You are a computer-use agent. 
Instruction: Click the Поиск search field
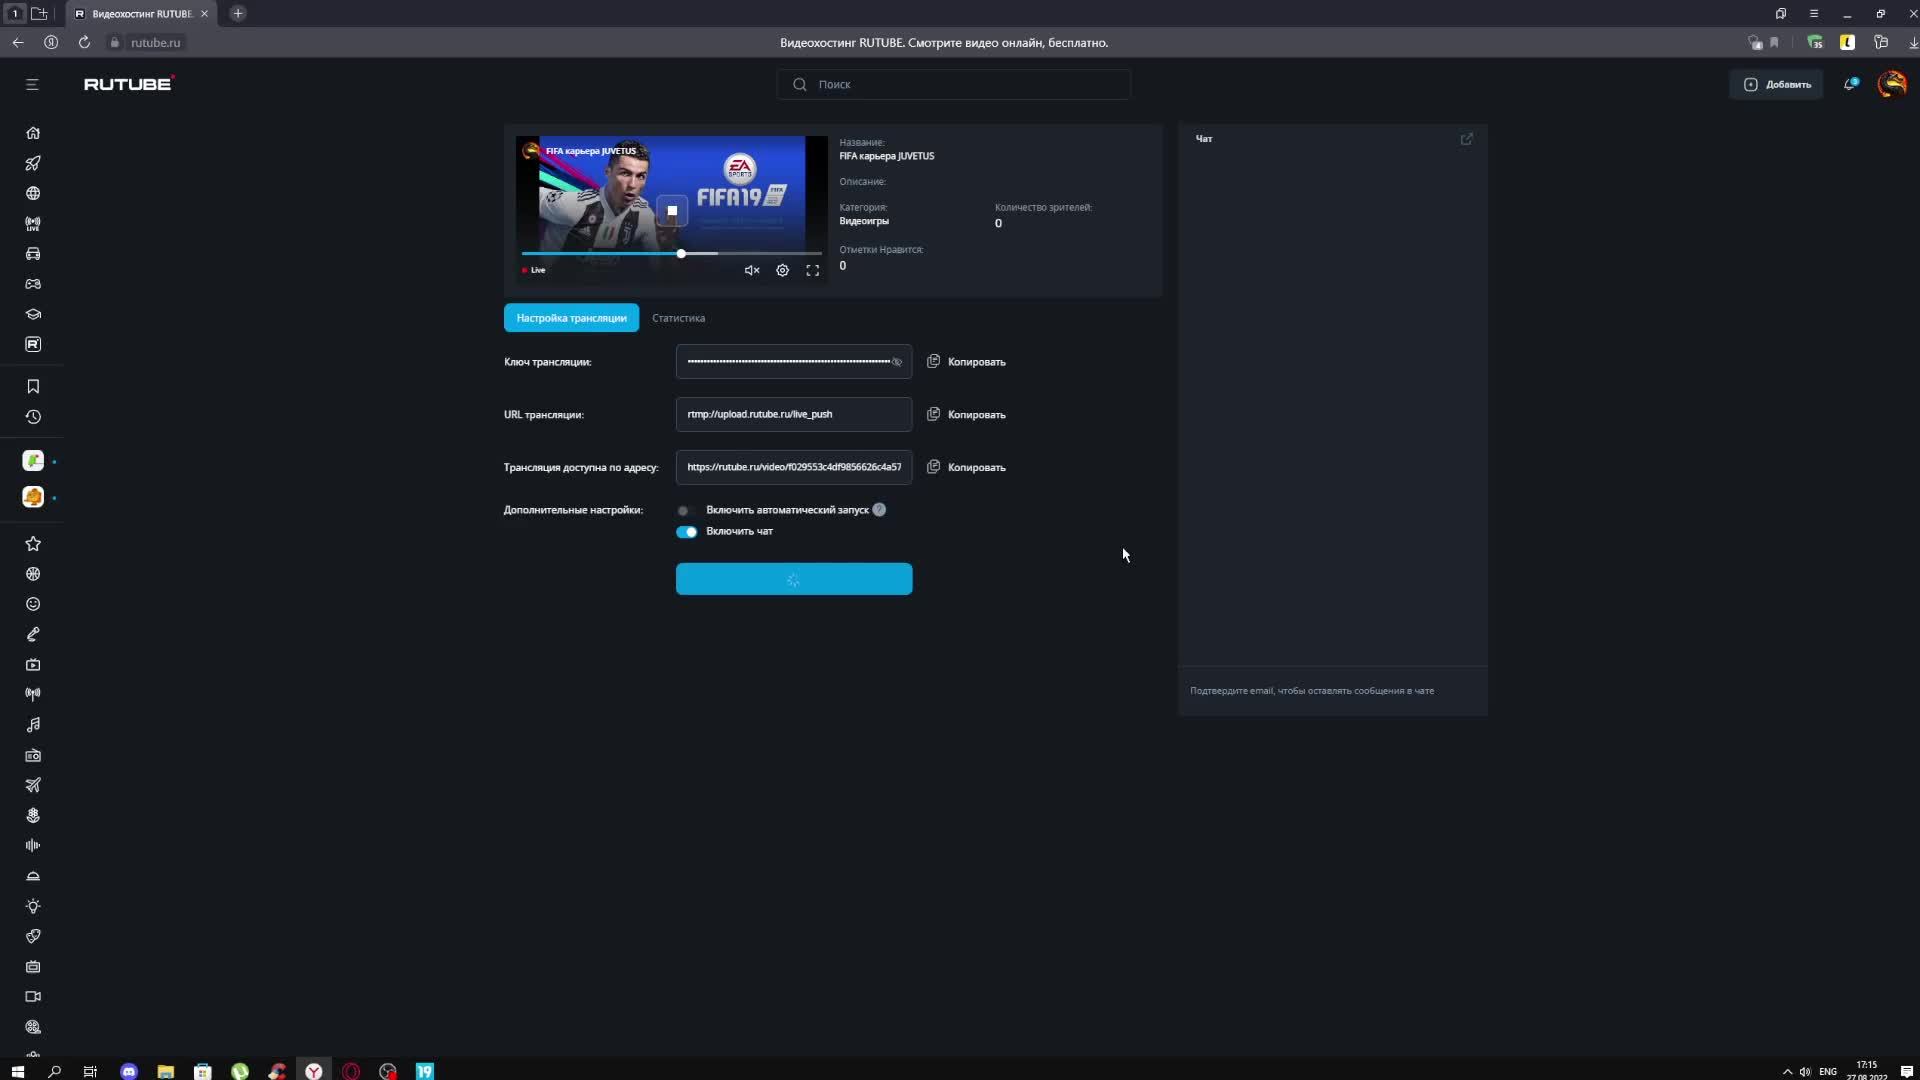954,84
